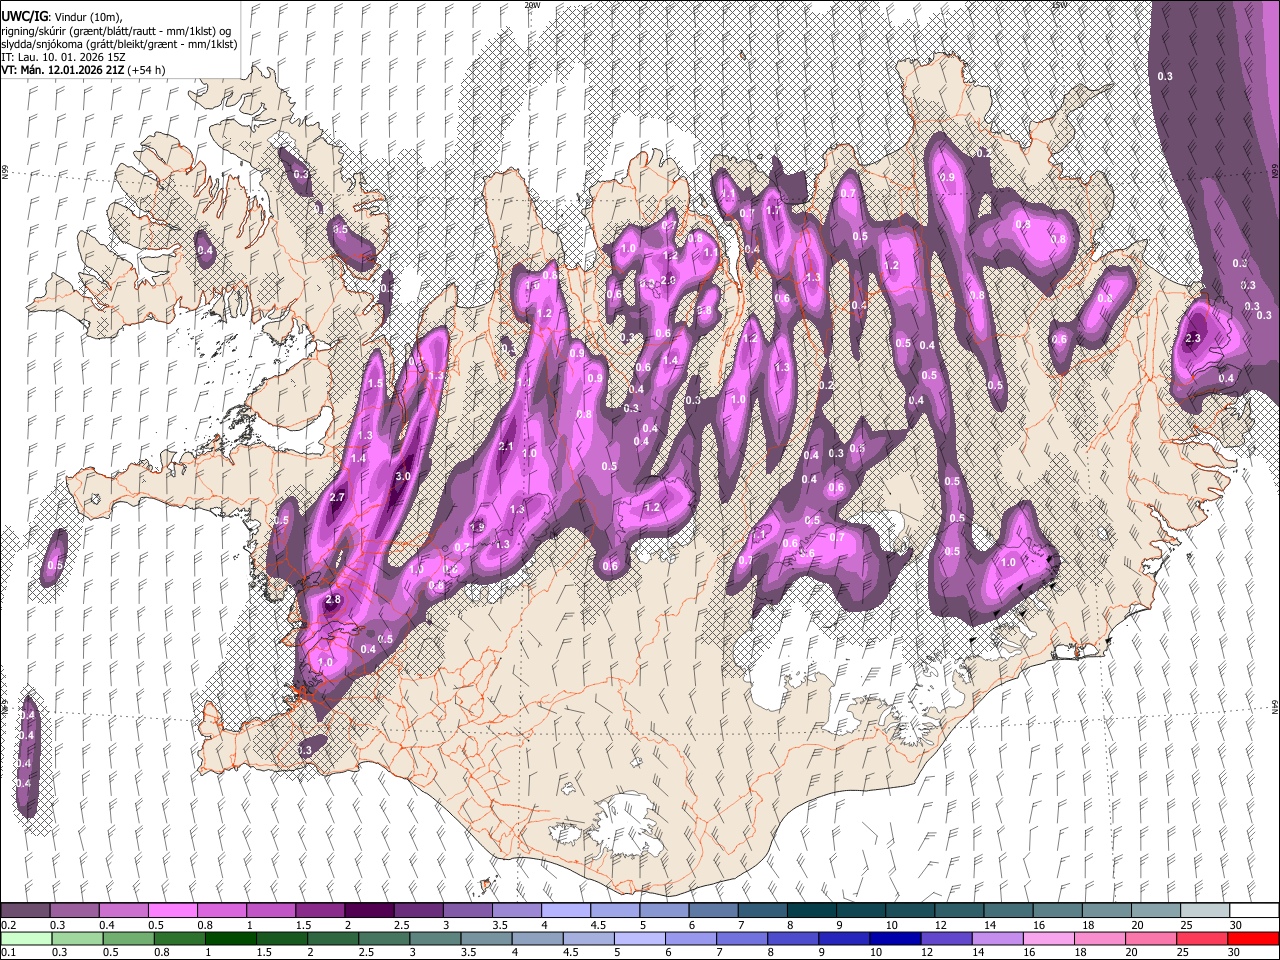The height and width of the screenshot is (960, 1280).
Task: Click the 'rigning/skúrir' legend description line
Action: (116, 31)
